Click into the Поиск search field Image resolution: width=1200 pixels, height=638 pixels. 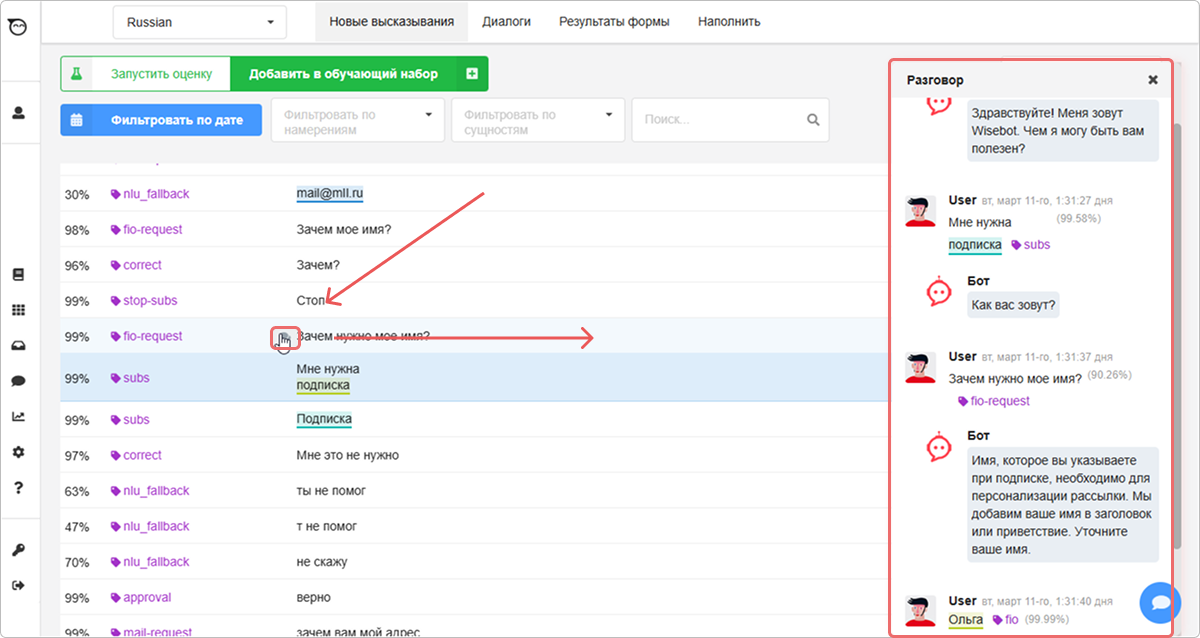click(x=720, y=120)
